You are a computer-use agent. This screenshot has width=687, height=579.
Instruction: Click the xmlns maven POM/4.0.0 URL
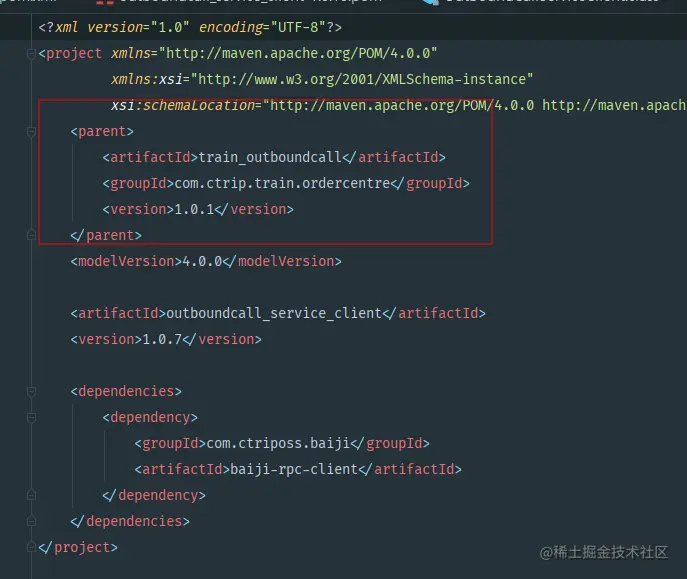pyautogui.click(x=298, y=53)
